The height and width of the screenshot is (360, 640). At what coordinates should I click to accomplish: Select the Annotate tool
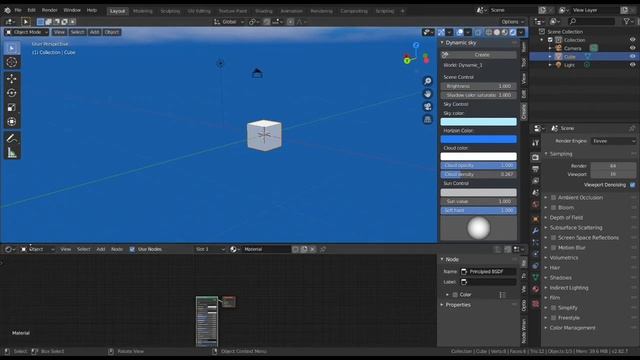pos(12,138)
